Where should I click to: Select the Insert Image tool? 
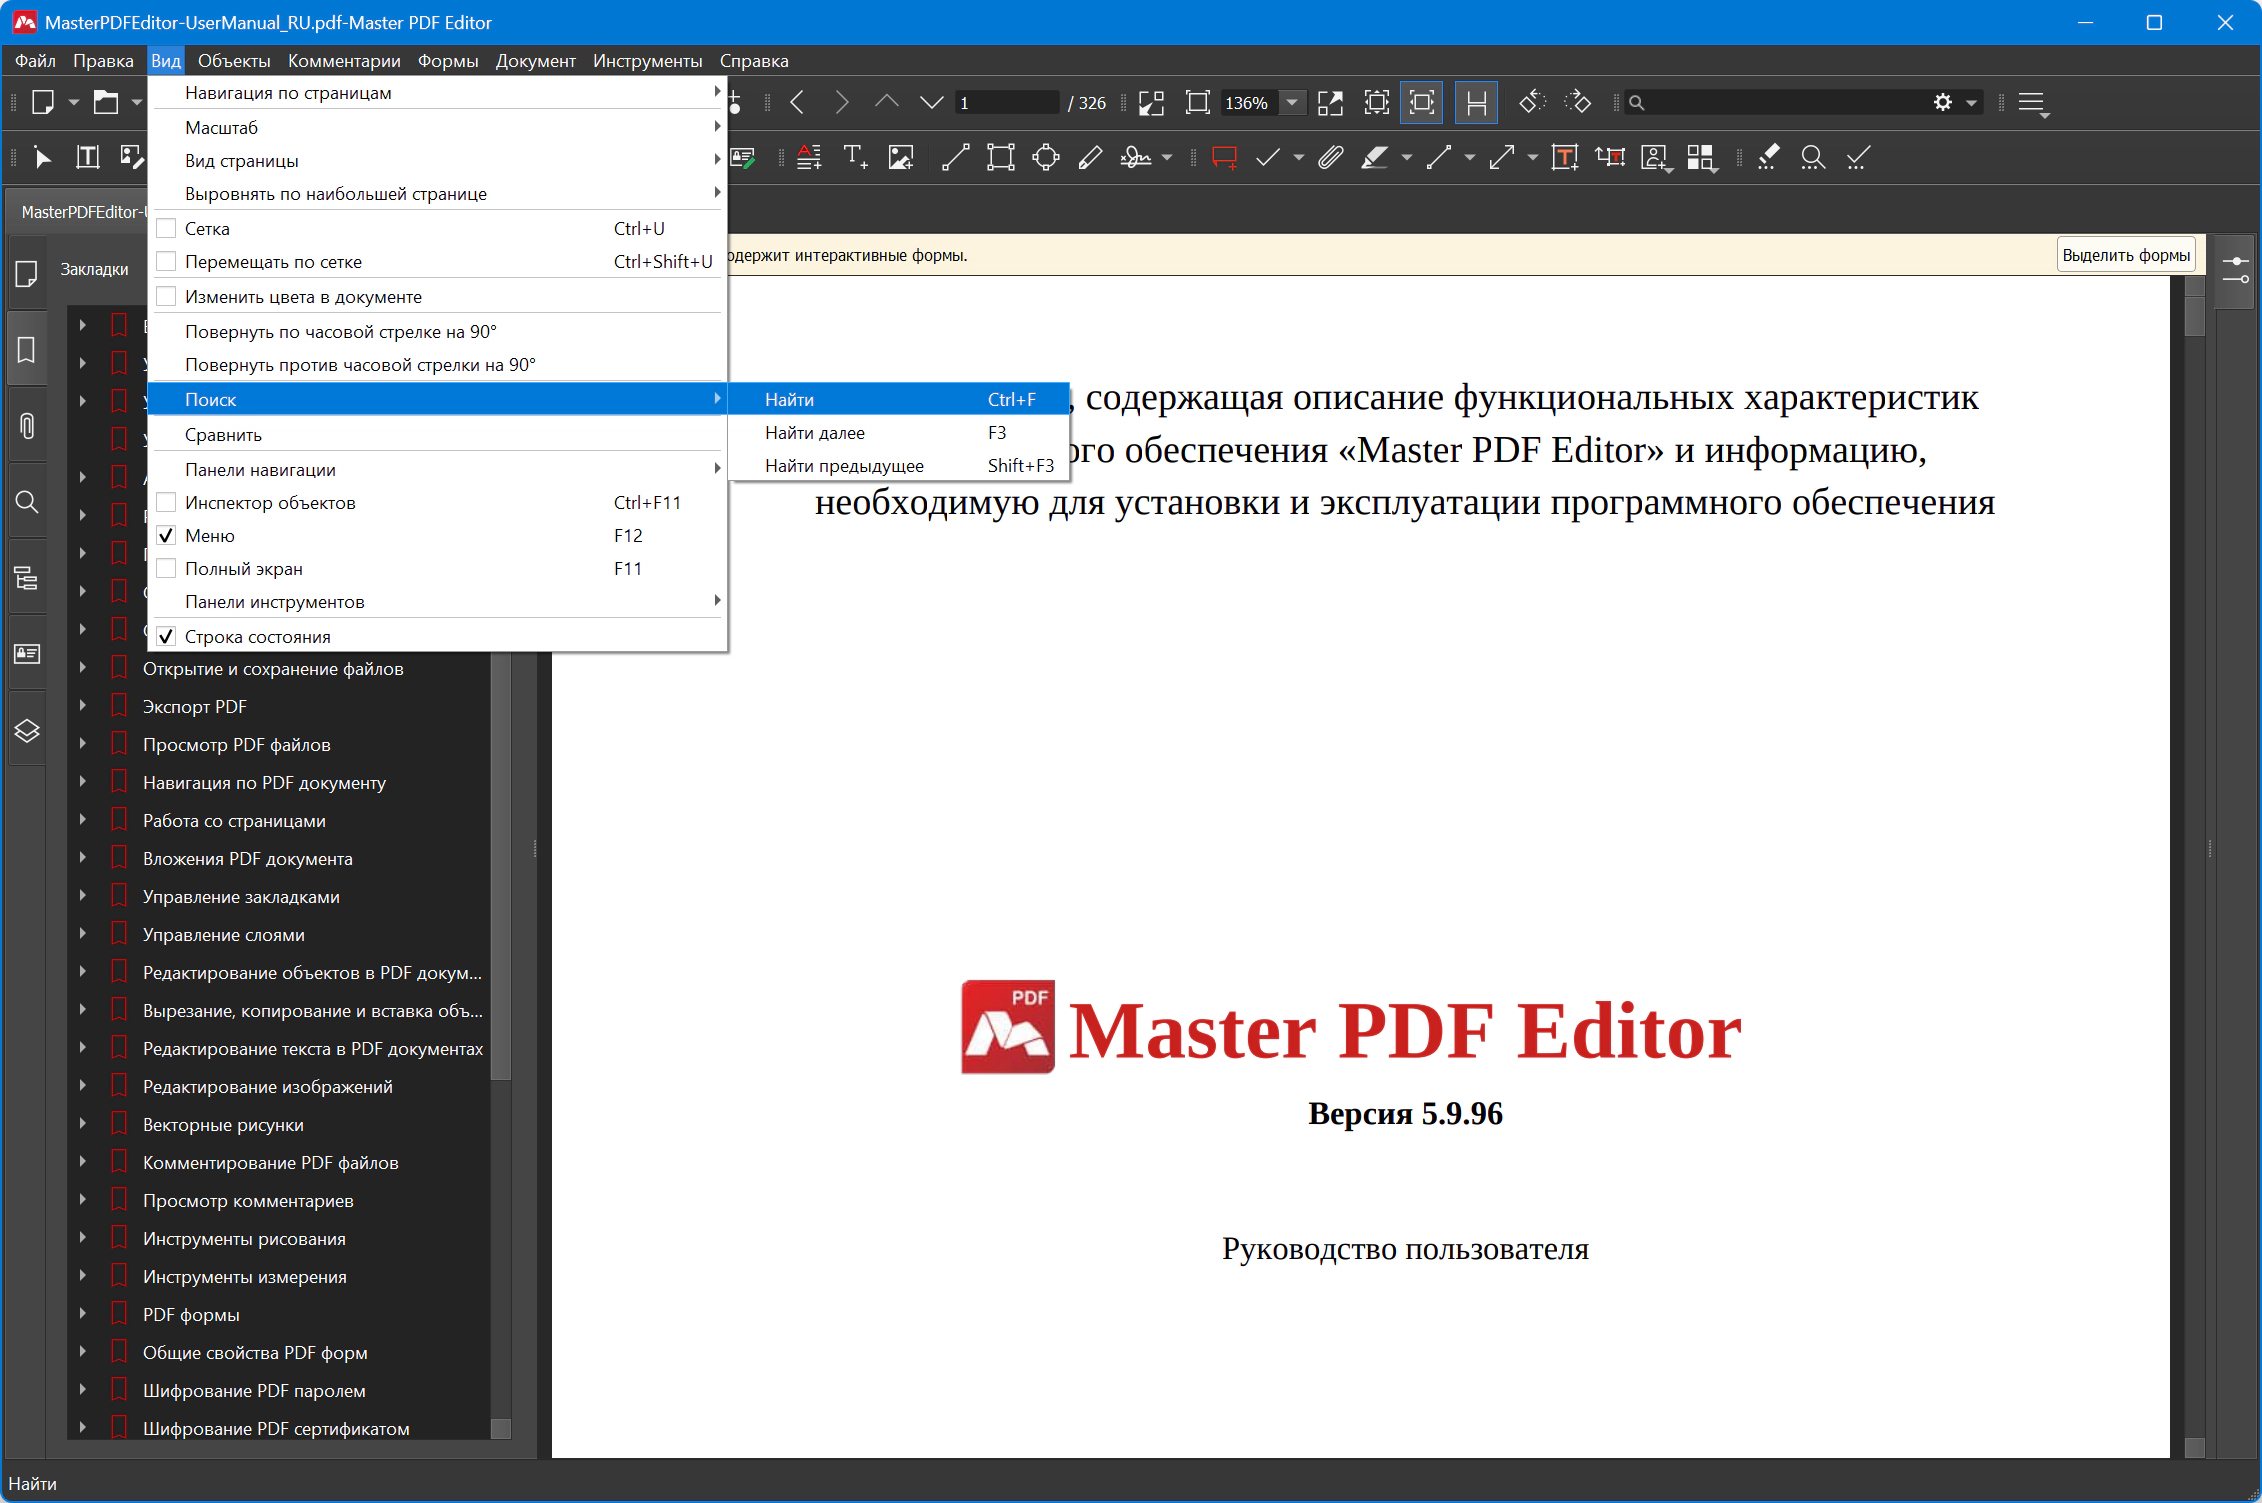901,158
